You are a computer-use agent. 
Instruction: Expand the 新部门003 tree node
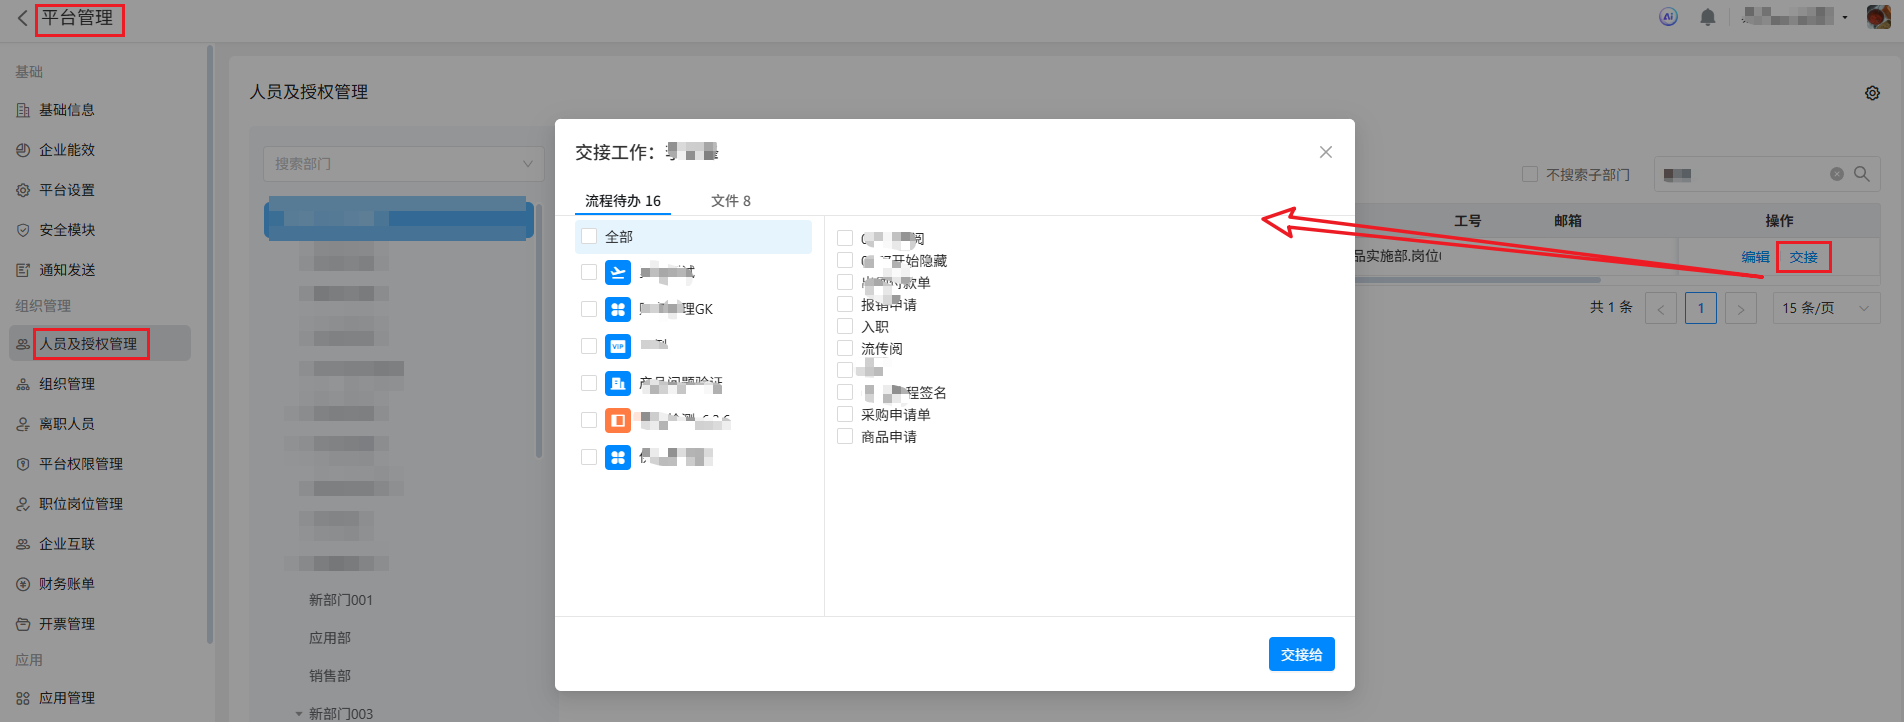point(298,714)
